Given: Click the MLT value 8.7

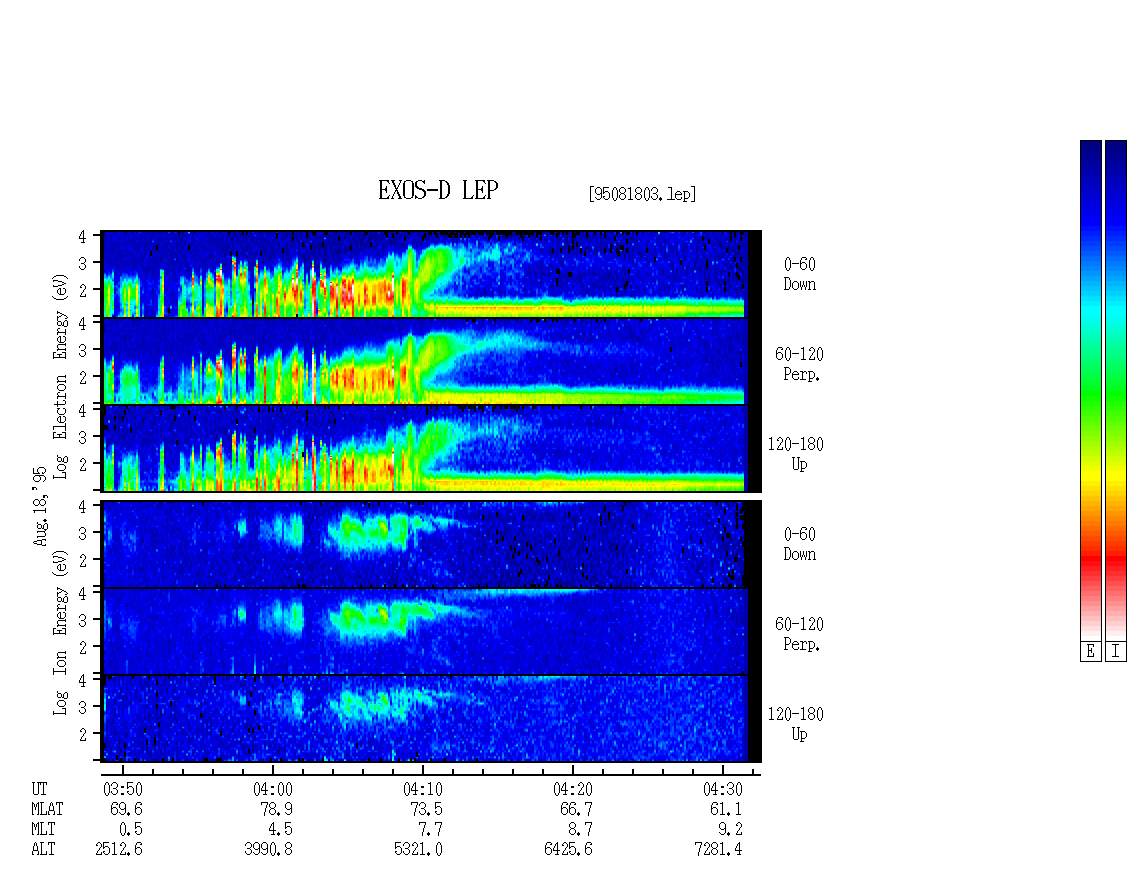Looking at the screenshot, I should point(580,830).
